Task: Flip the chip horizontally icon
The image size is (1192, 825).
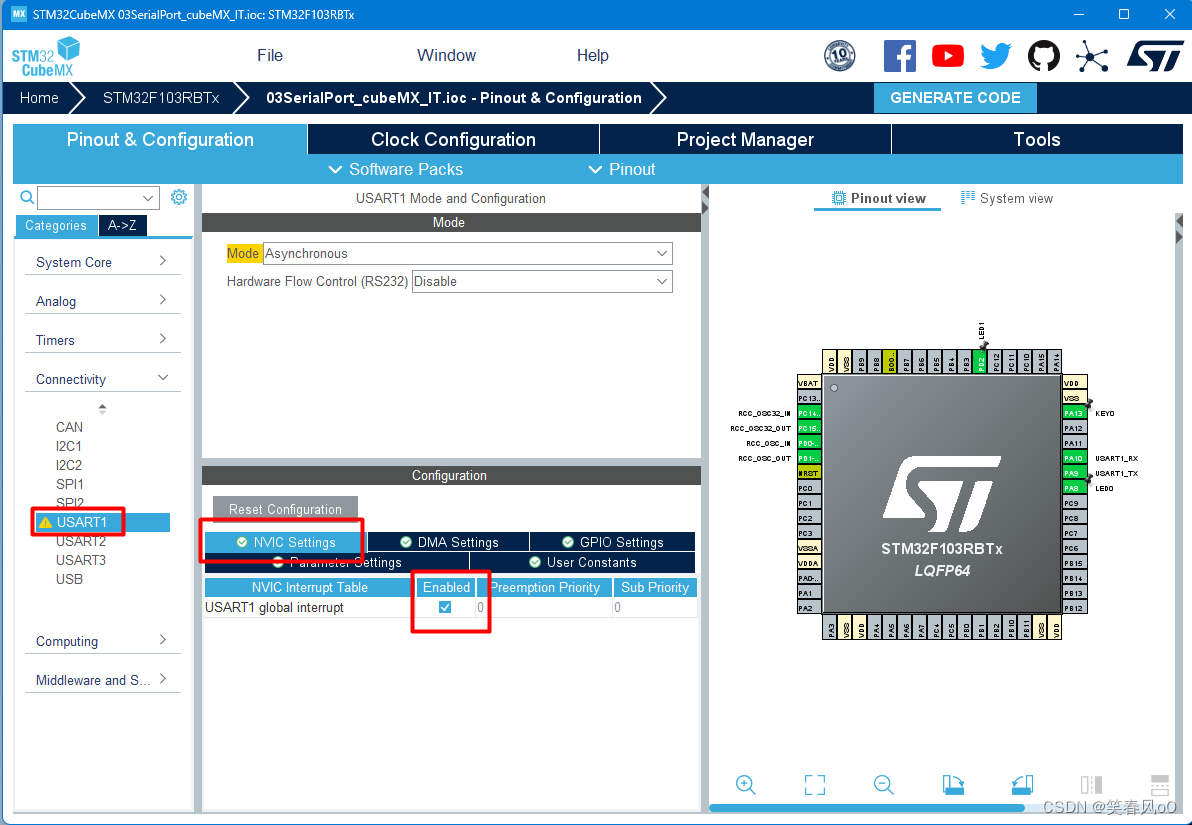Action: [x=1091, y=785]
